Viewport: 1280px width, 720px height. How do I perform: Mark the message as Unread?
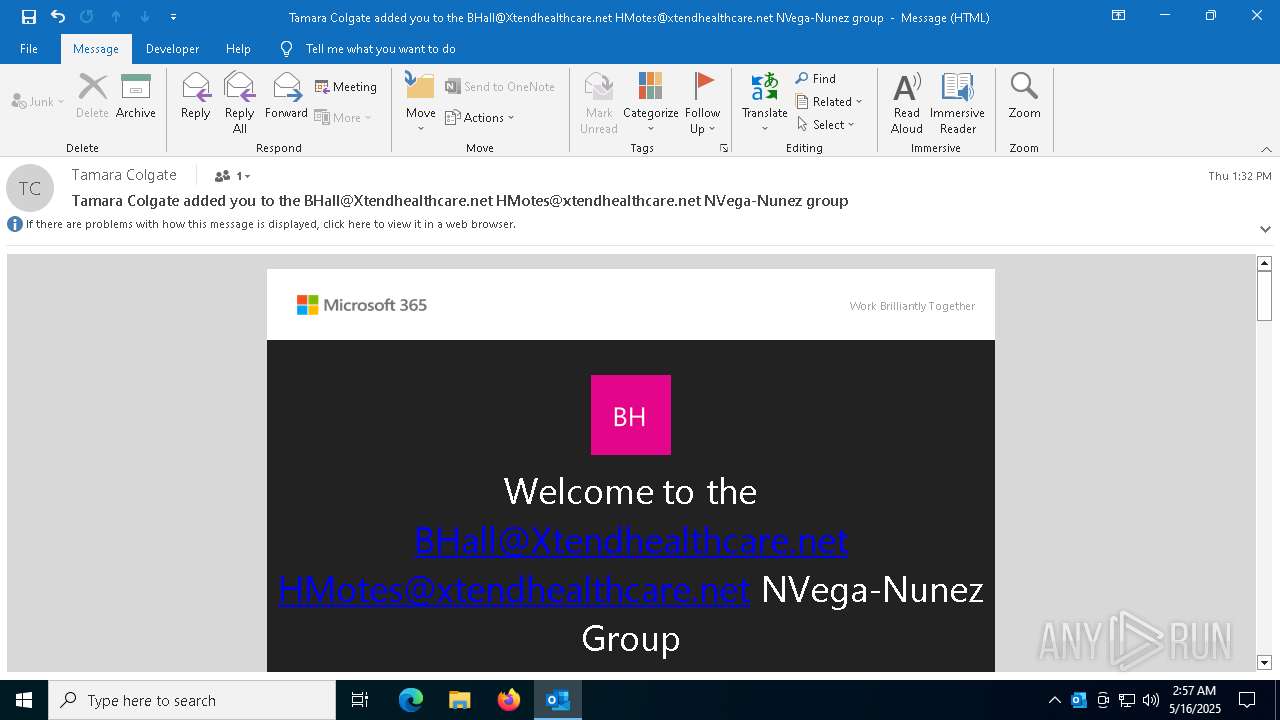pyautogui.click(x=599, y=102)
